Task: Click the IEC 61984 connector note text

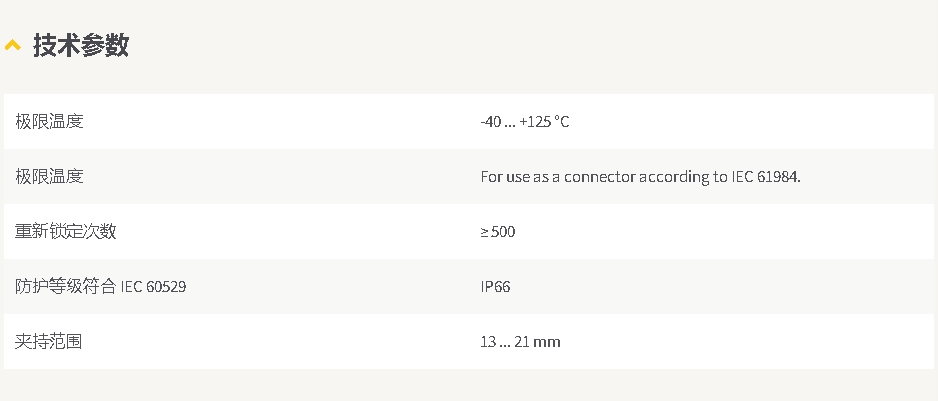Action: coord(640,177)
